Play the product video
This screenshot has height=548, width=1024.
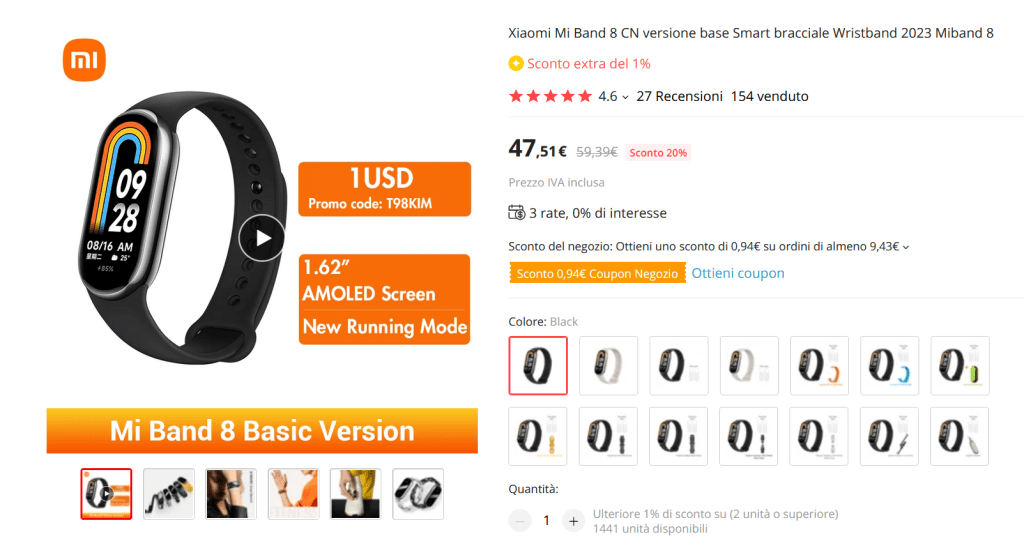tap(262, 238)
